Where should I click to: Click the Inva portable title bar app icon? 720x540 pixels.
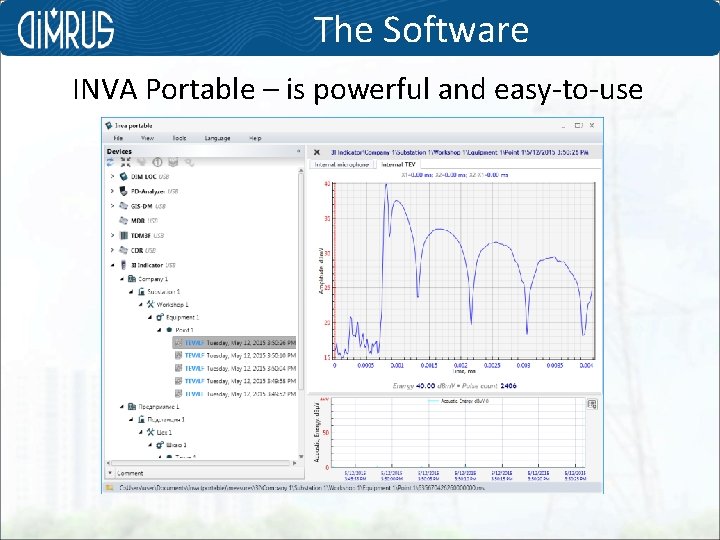[x=109, y=125]
